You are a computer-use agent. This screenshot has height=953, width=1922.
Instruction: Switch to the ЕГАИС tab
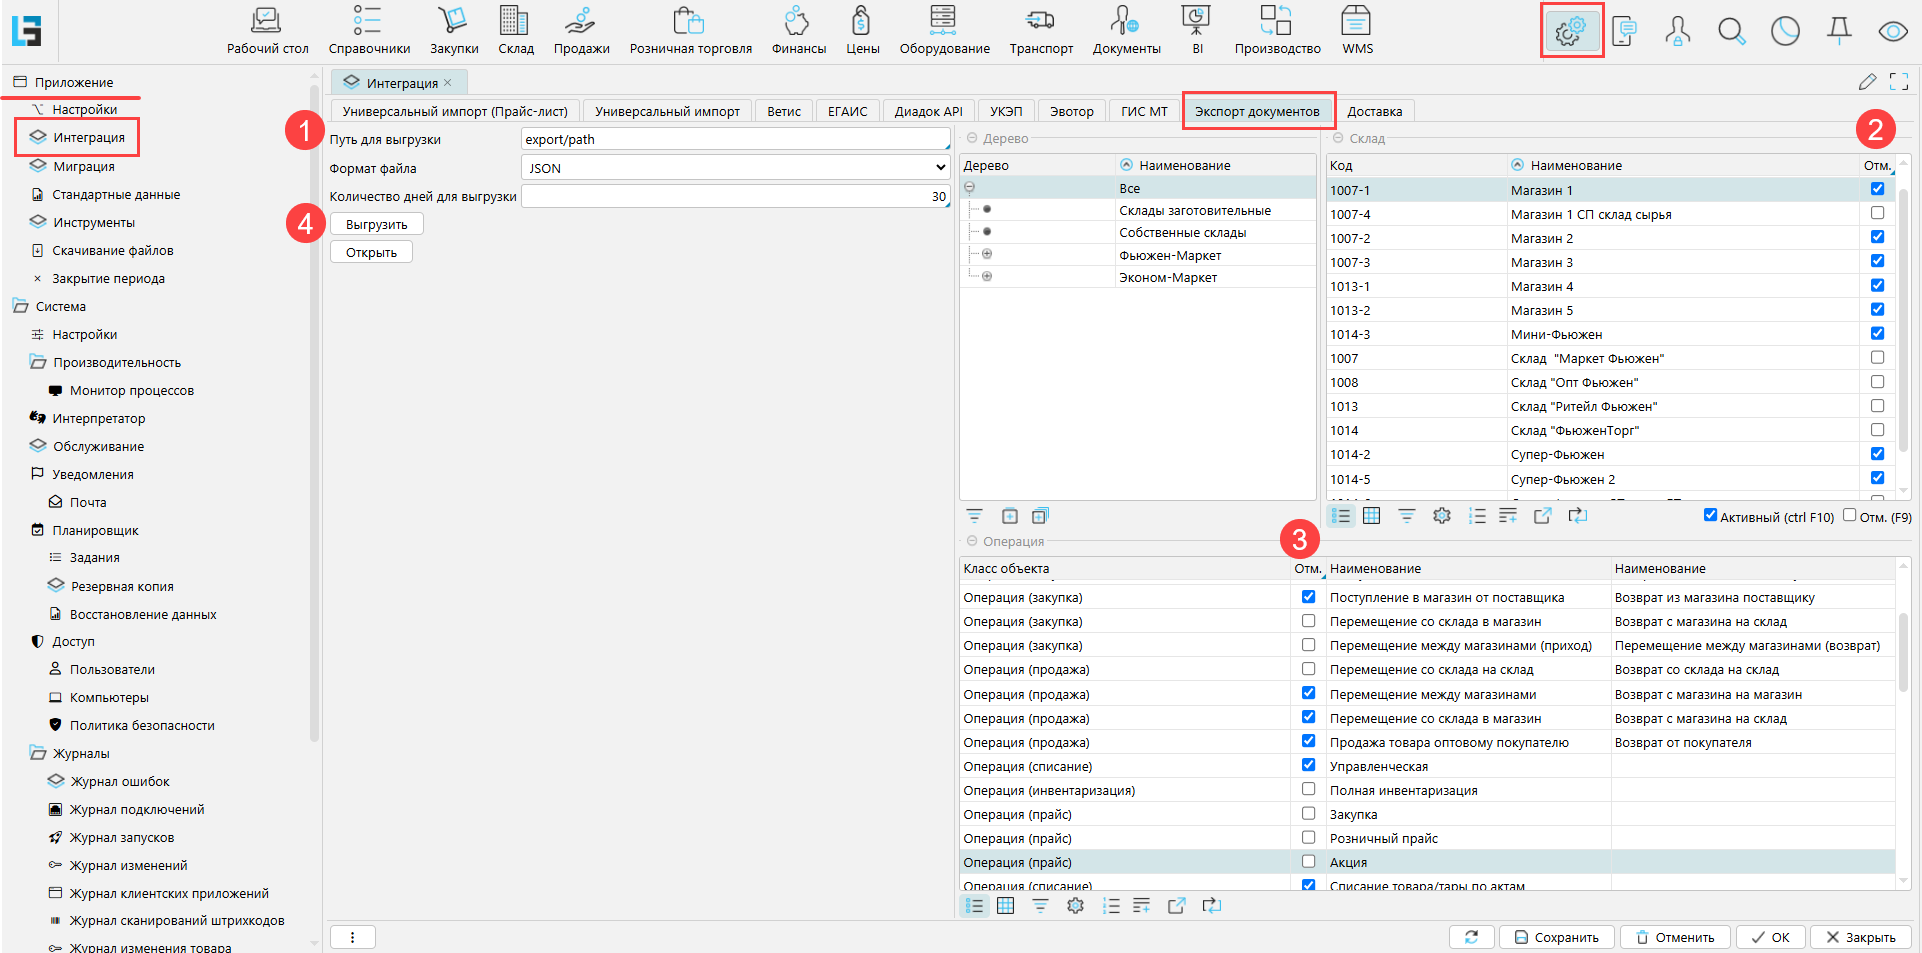847,111
